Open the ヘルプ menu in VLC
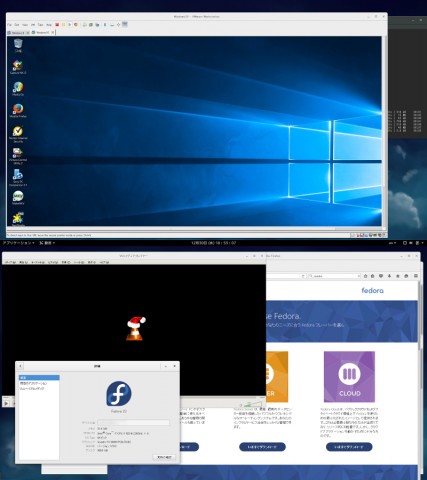 pyautogui.click(x=104, y=263)
